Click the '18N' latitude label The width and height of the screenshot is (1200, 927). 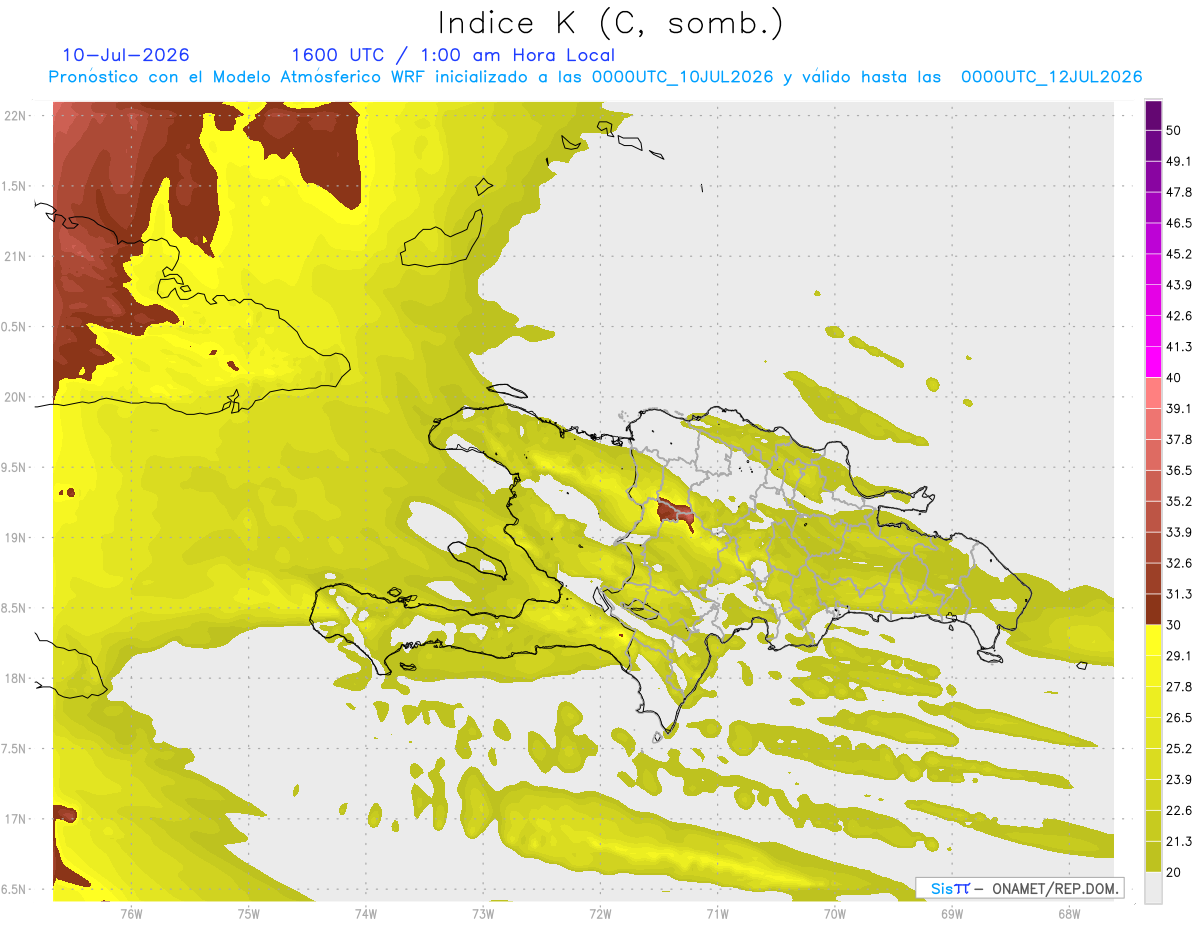tap(17, 678)
